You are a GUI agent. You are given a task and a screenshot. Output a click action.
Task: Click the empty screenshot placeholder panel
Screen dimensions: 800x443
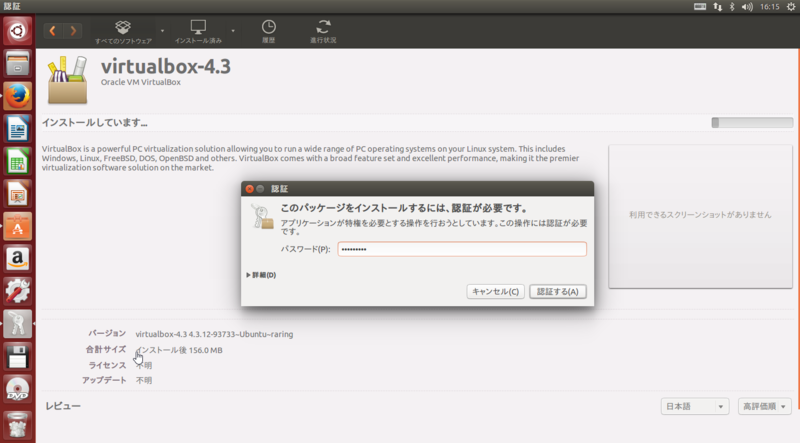click(700, 216)
